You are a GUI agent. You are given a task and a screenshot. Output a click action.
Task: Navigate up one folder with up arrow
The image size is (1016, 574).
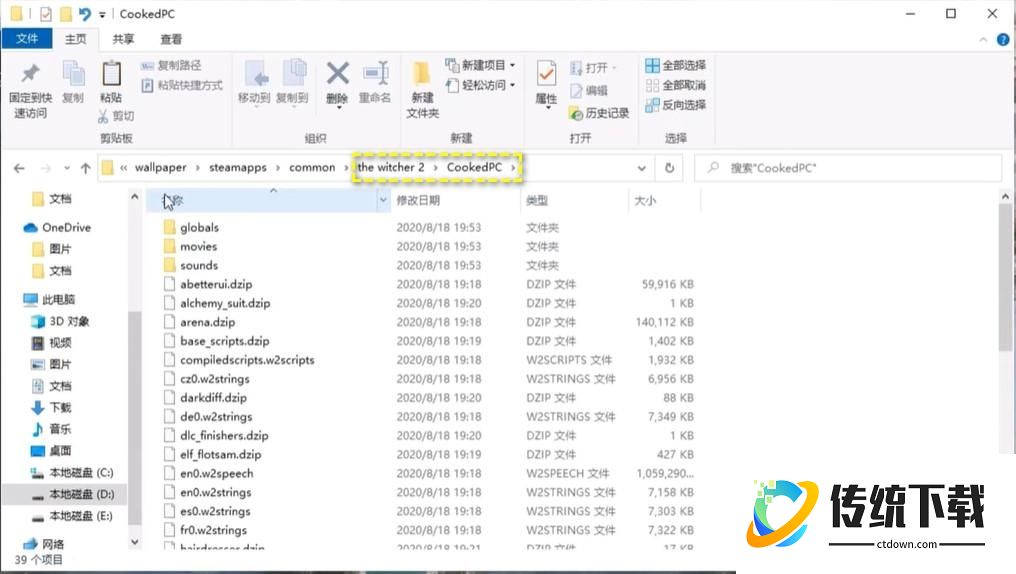[x=86, y=168]
